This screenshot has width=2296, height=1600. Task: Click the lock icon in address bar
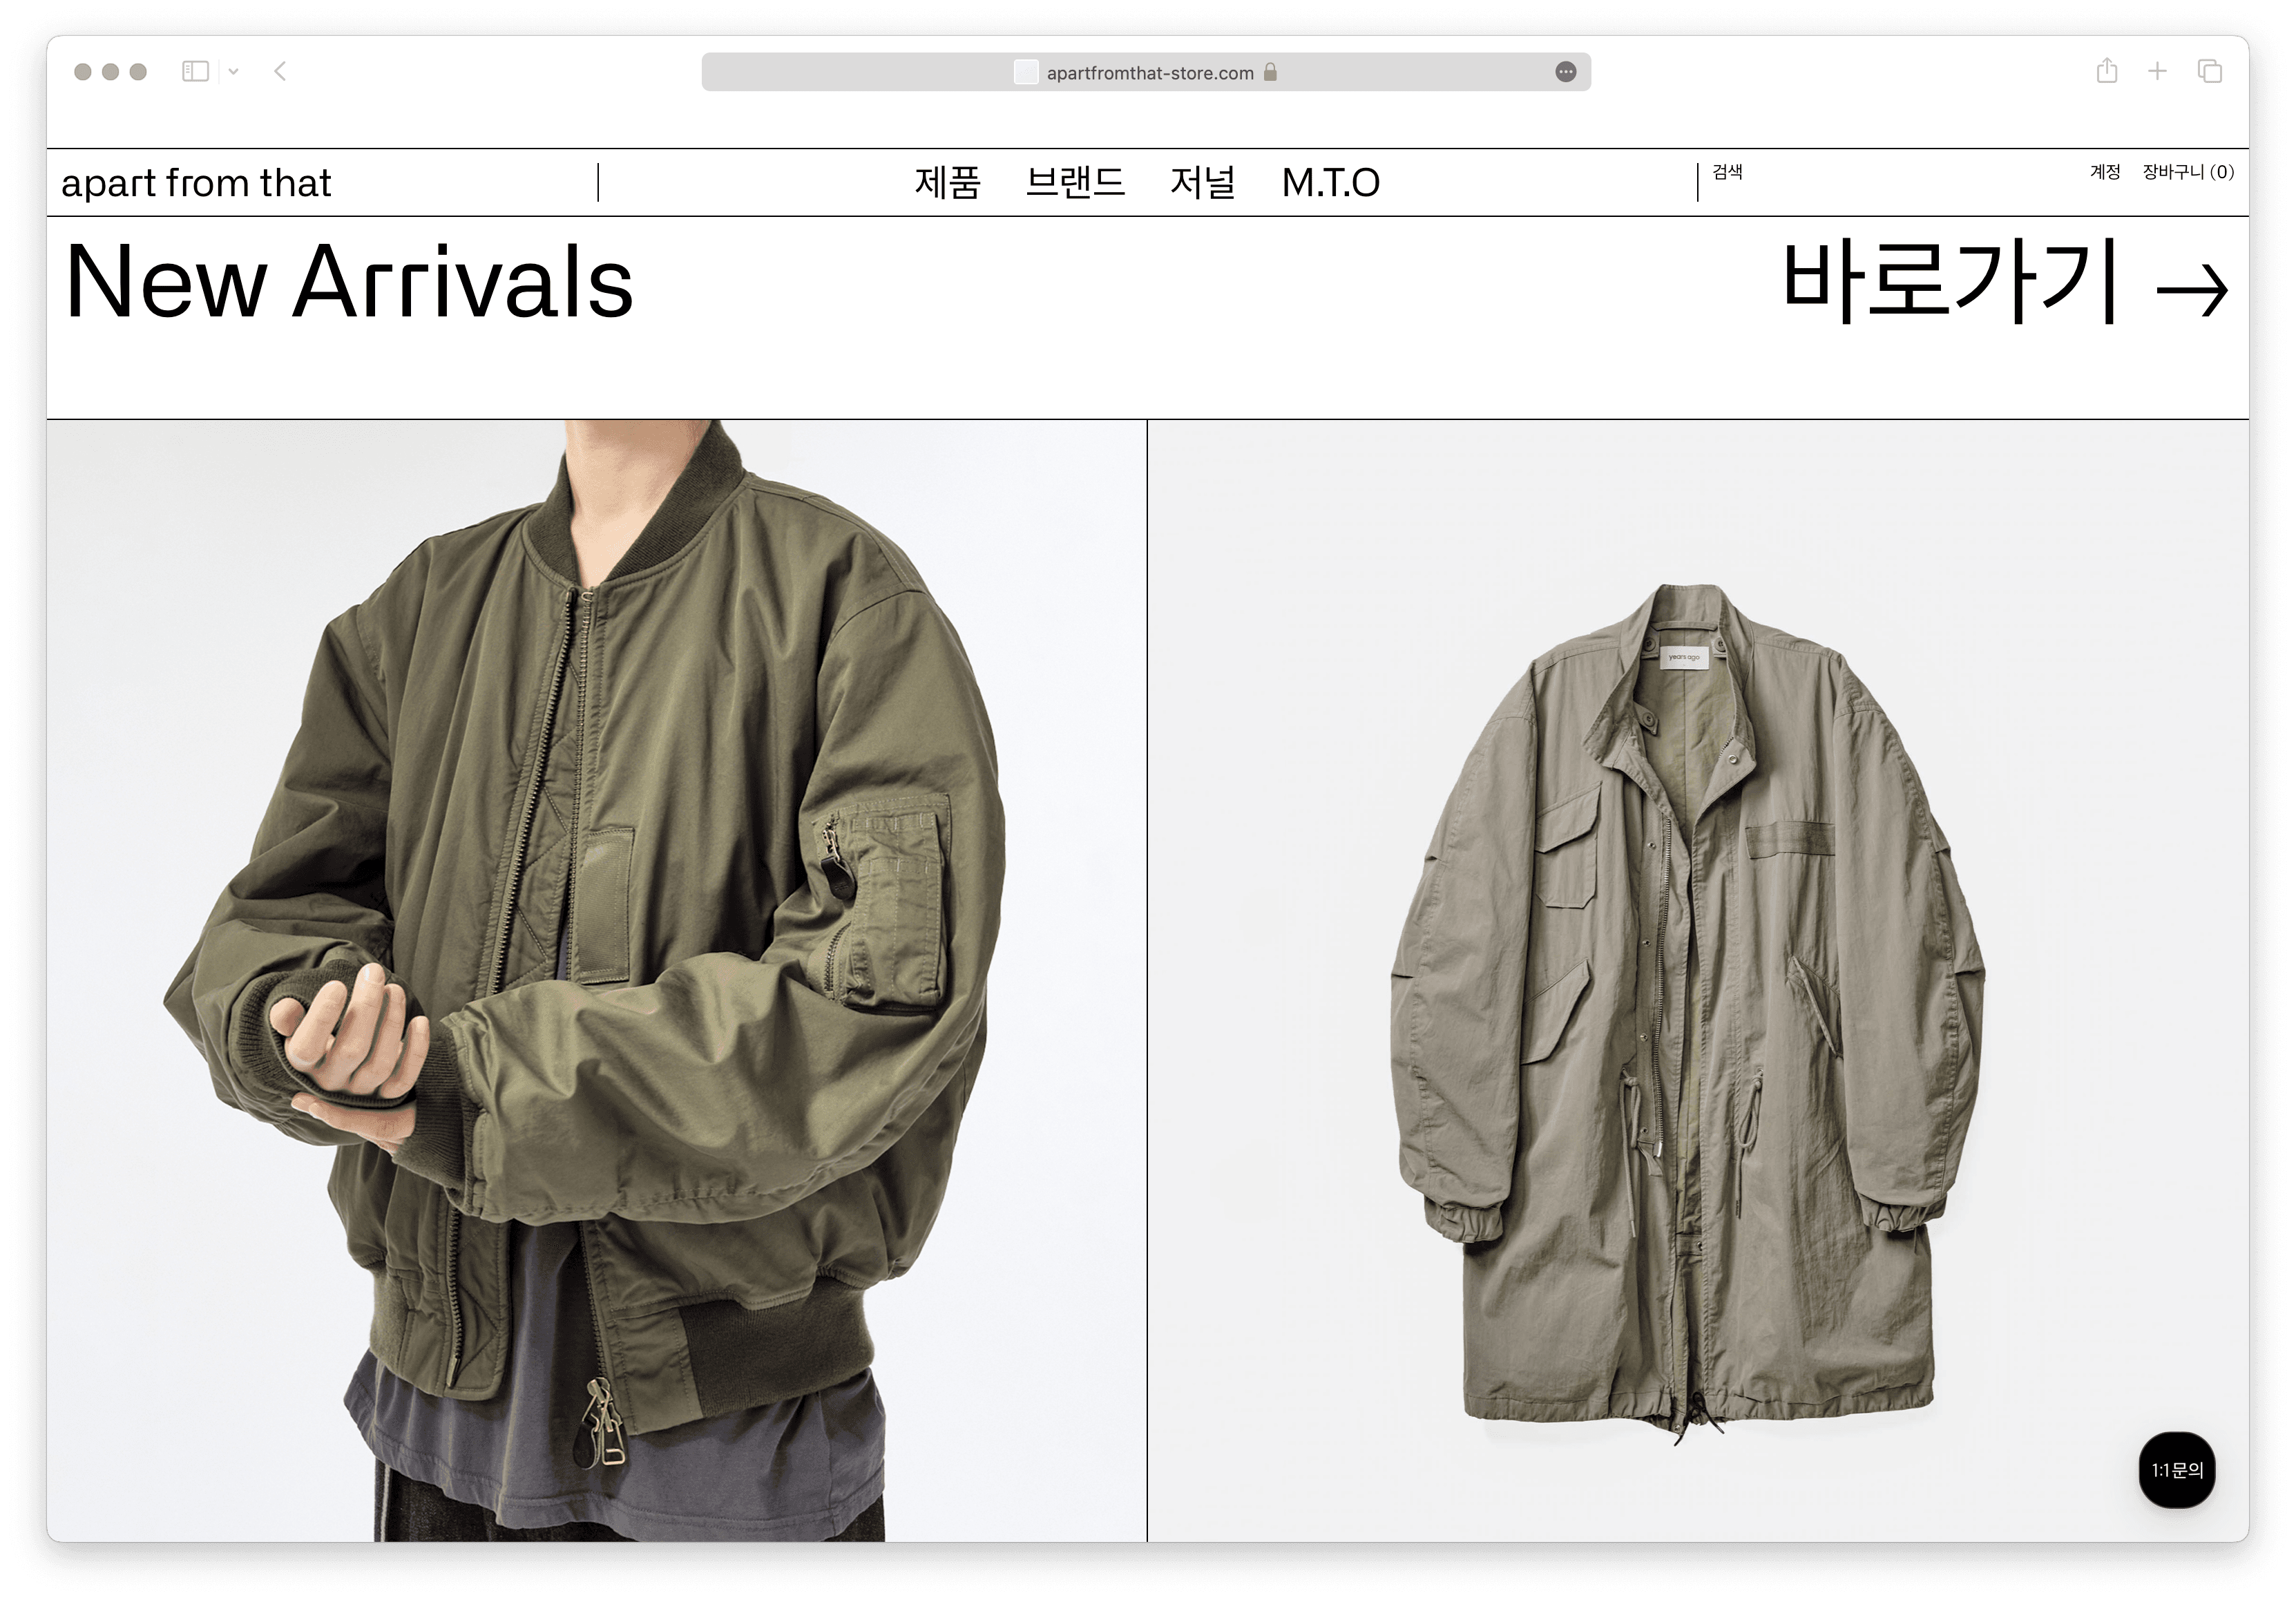click(1270, 72)
